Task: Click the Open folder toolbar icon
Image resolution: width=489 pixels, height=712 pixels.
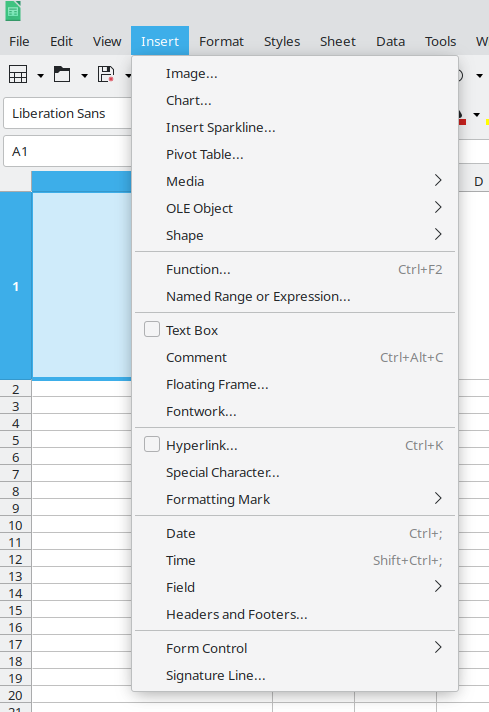Action: (62, 74)
